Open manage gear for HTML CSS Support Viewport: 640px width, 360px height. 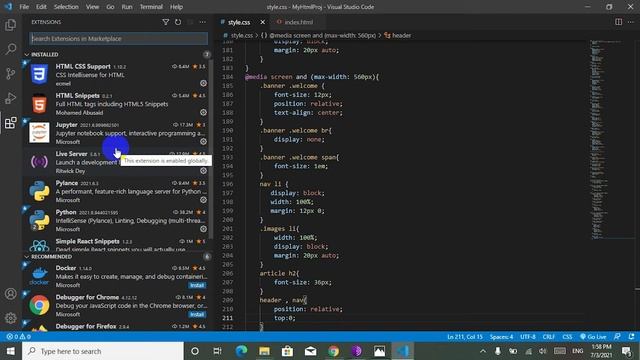point(203,83)
